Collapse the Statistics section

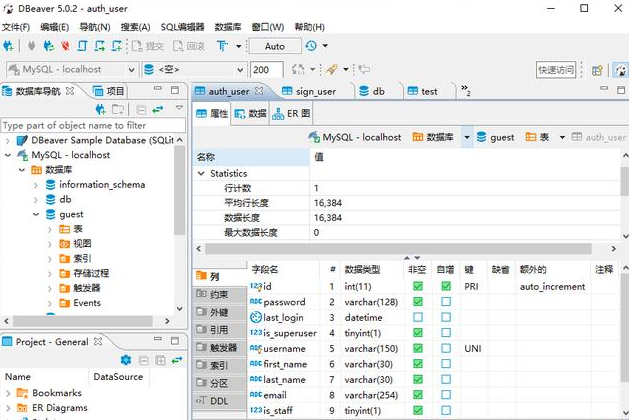tap(201, 173)
